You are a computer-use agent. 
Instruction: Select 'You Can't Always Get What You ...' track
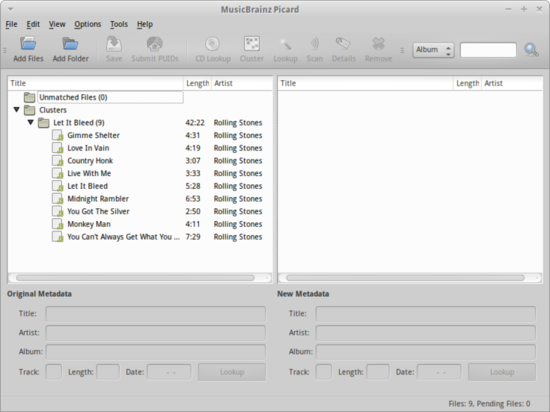(x=123, y=237)
